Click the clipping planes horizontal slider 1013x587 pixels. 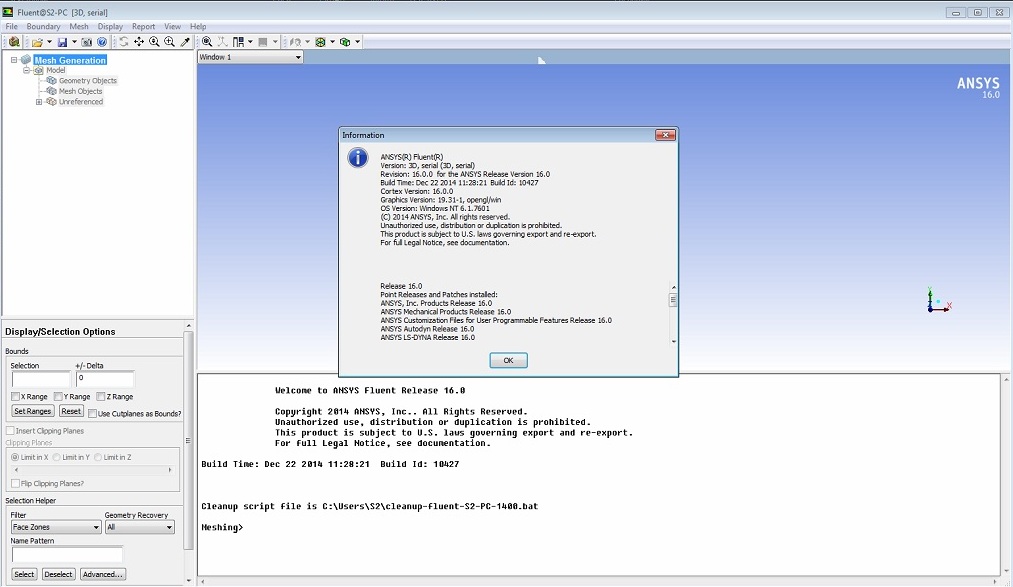[x=92, y=470]
